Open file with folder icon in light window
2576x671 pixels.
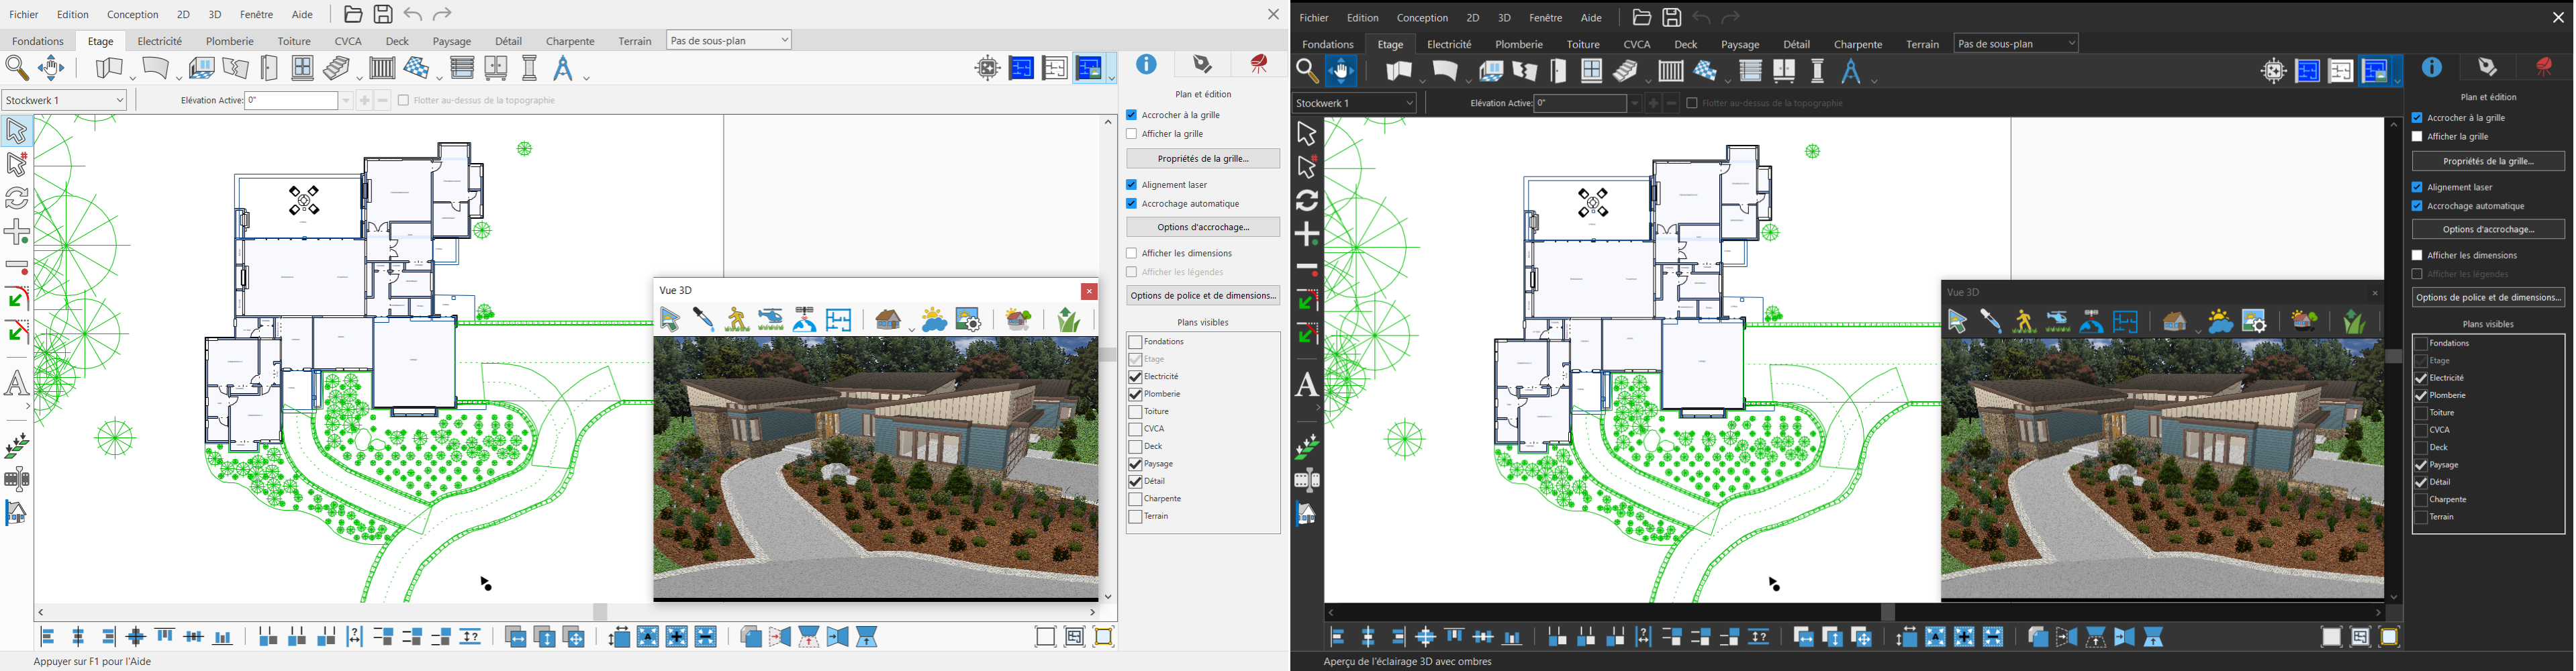[353, 14]
